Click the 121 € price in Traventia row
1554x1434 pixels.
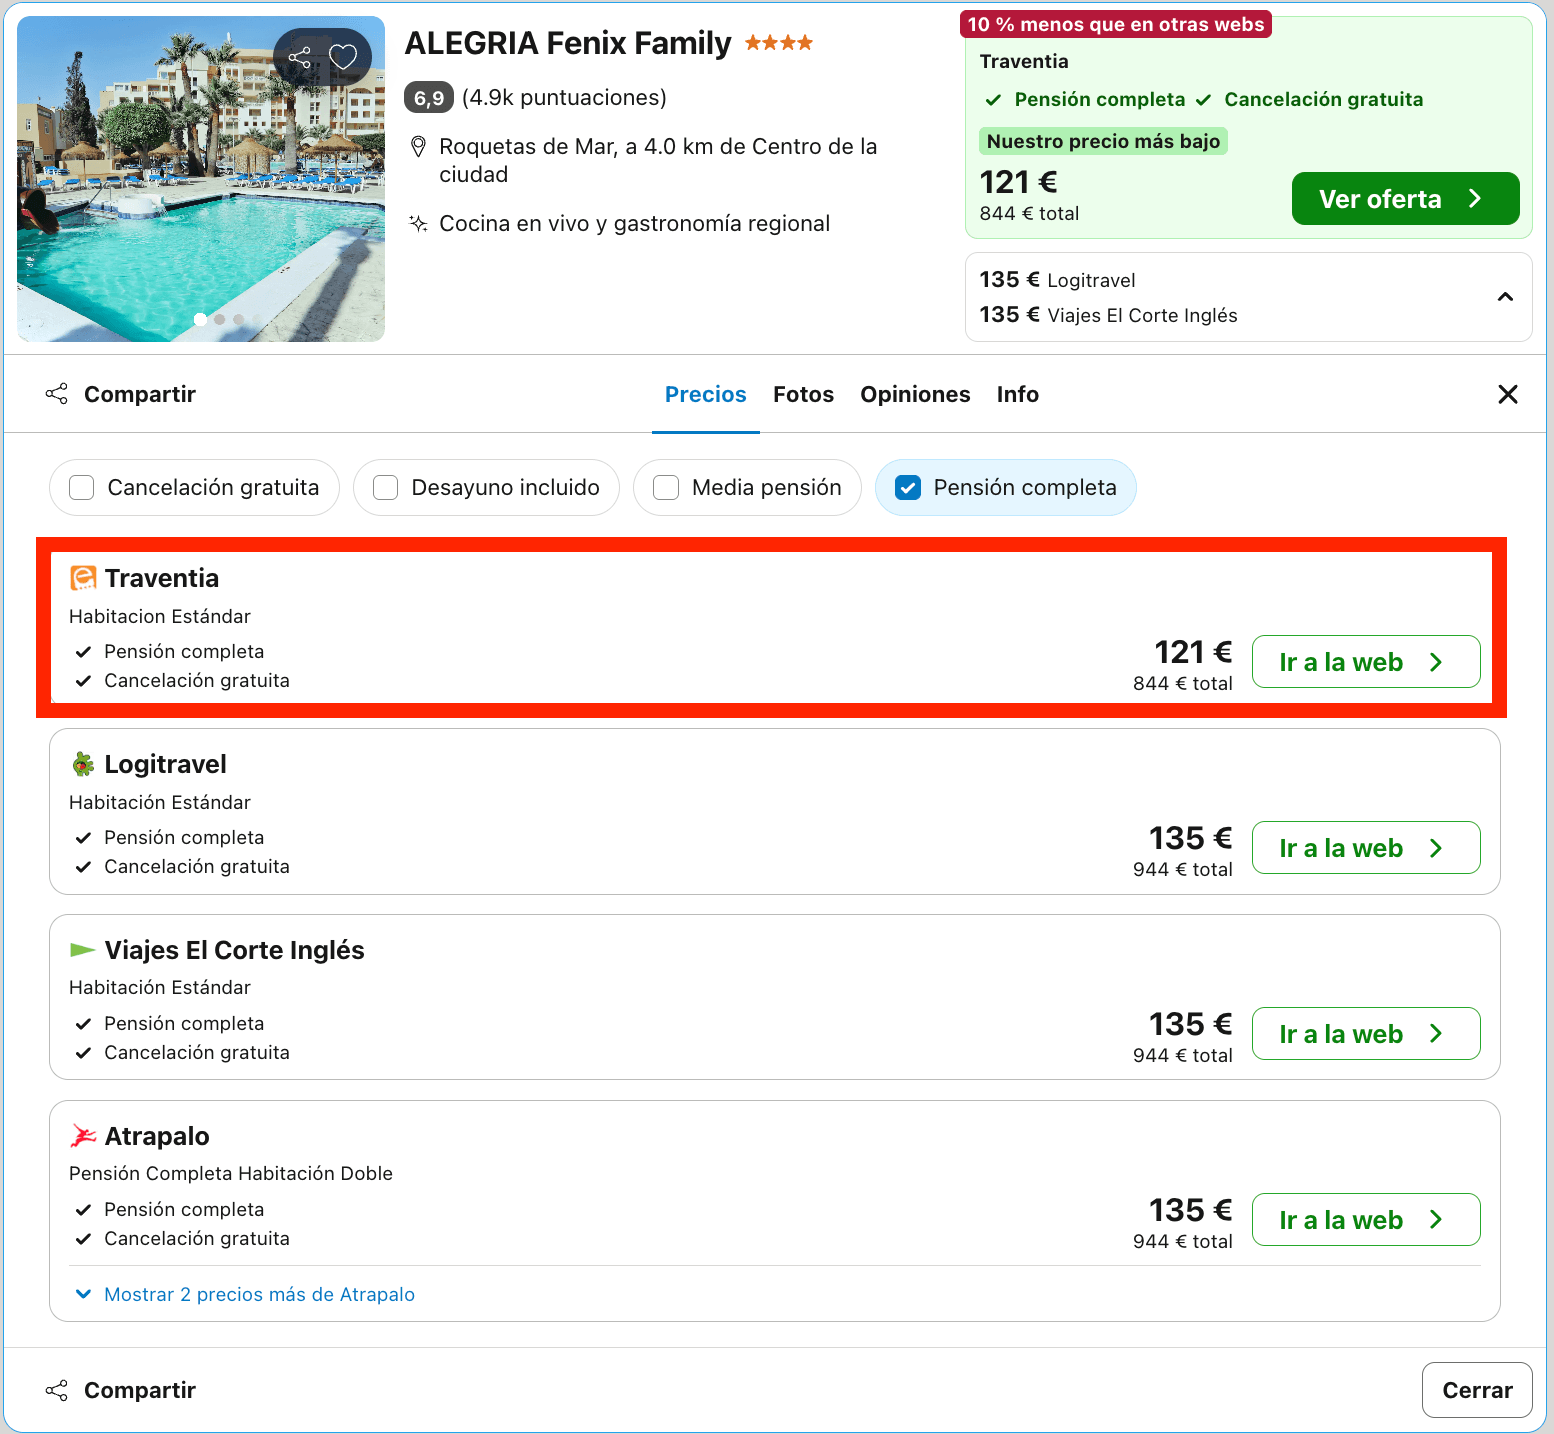[1193, 652]
